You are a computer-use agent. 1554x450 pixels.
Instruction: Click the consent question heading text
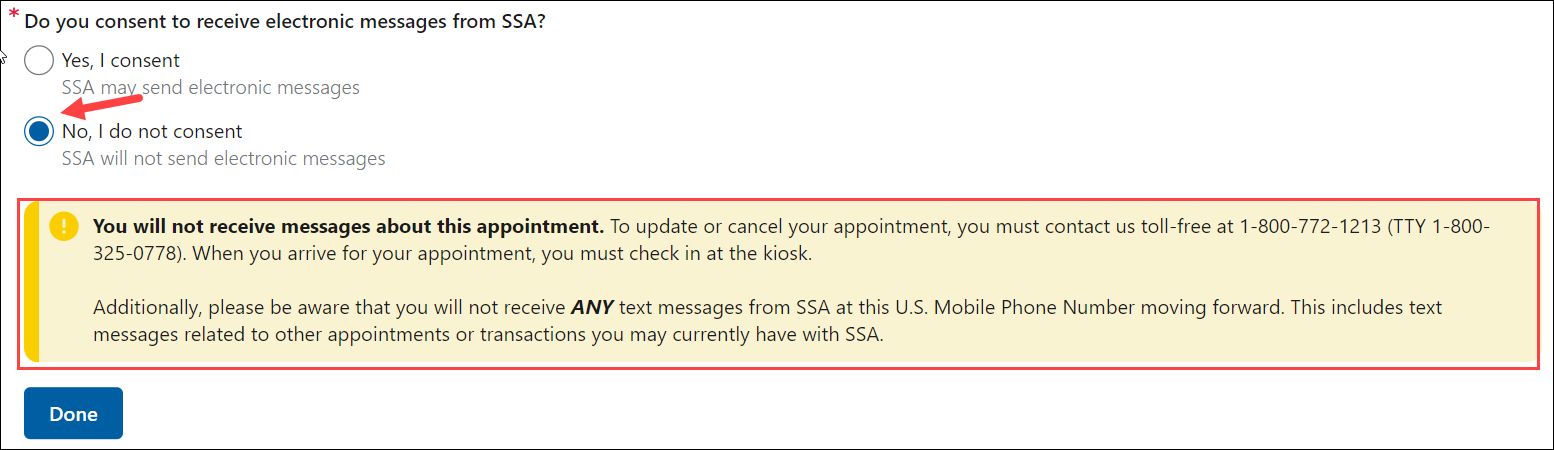285,21
